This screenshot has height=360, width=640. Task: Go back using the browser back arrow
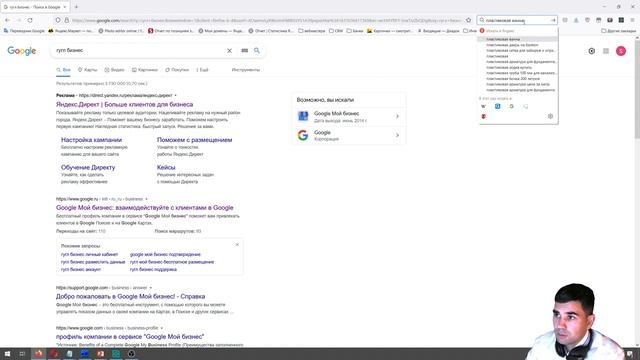[7, 20]
